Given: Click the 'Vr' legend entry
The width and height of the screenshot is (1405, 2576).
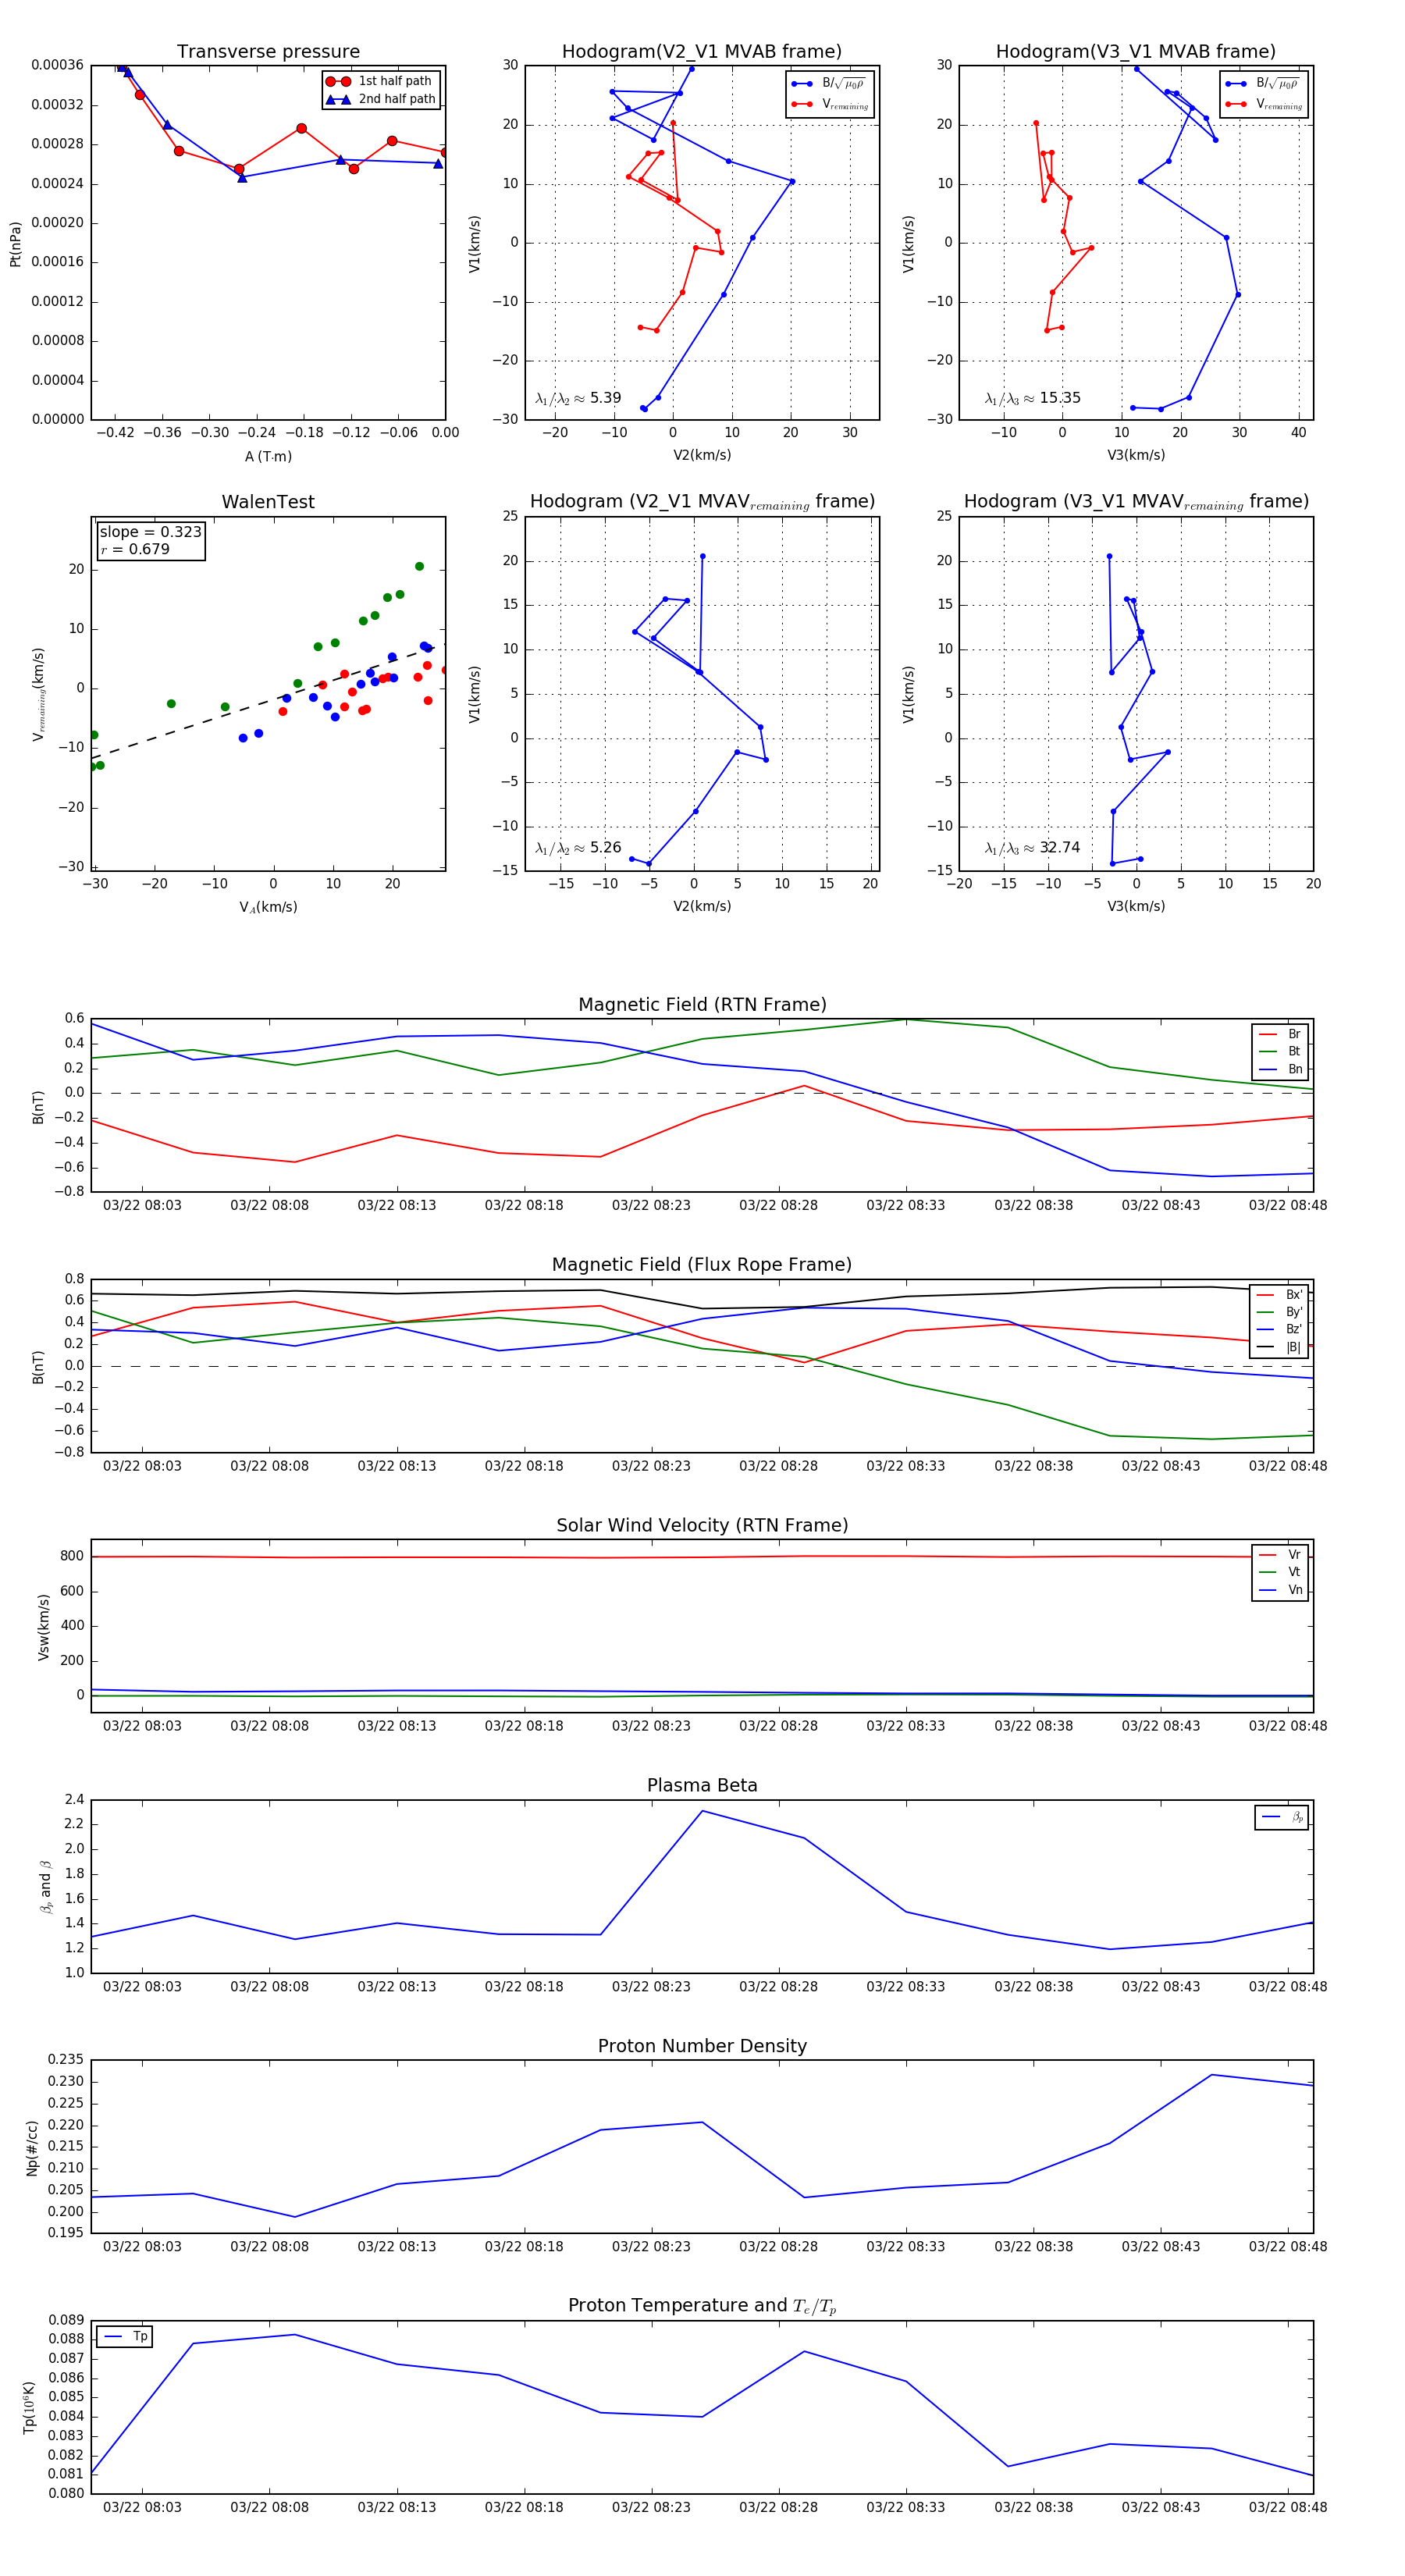Looking at the screenshot, I should tap(1281, 1555).
